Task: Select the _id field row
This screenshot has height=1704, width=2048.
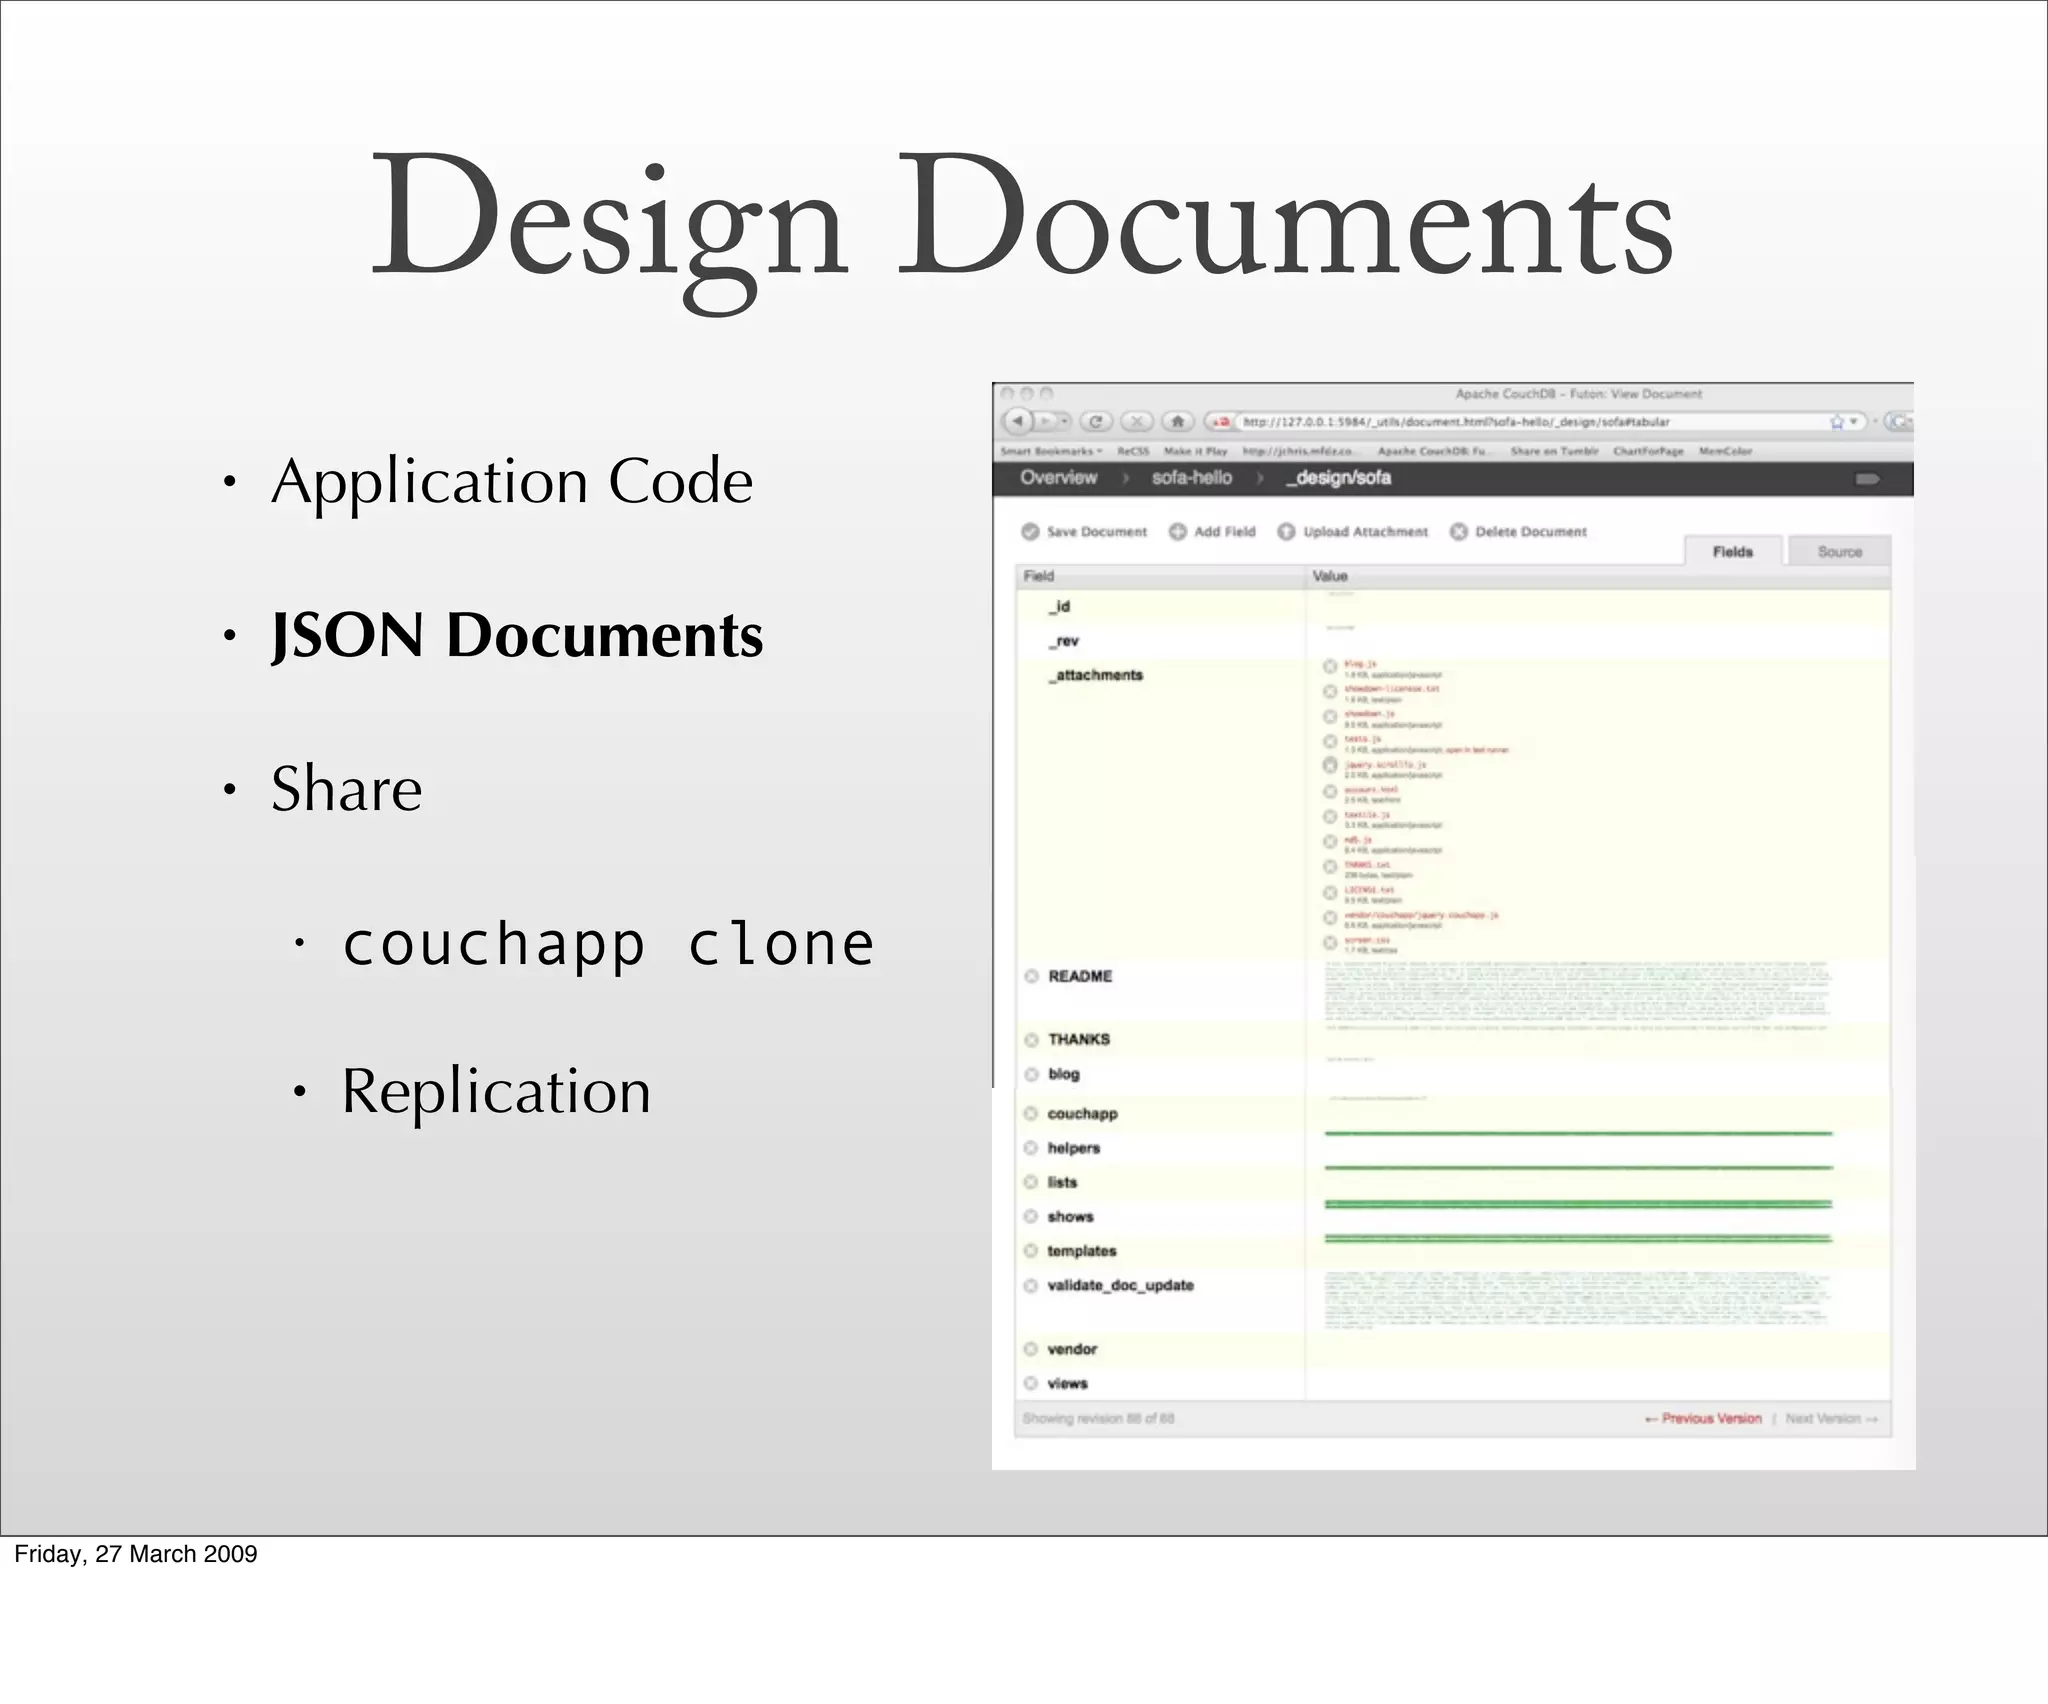Action: 1452,606
